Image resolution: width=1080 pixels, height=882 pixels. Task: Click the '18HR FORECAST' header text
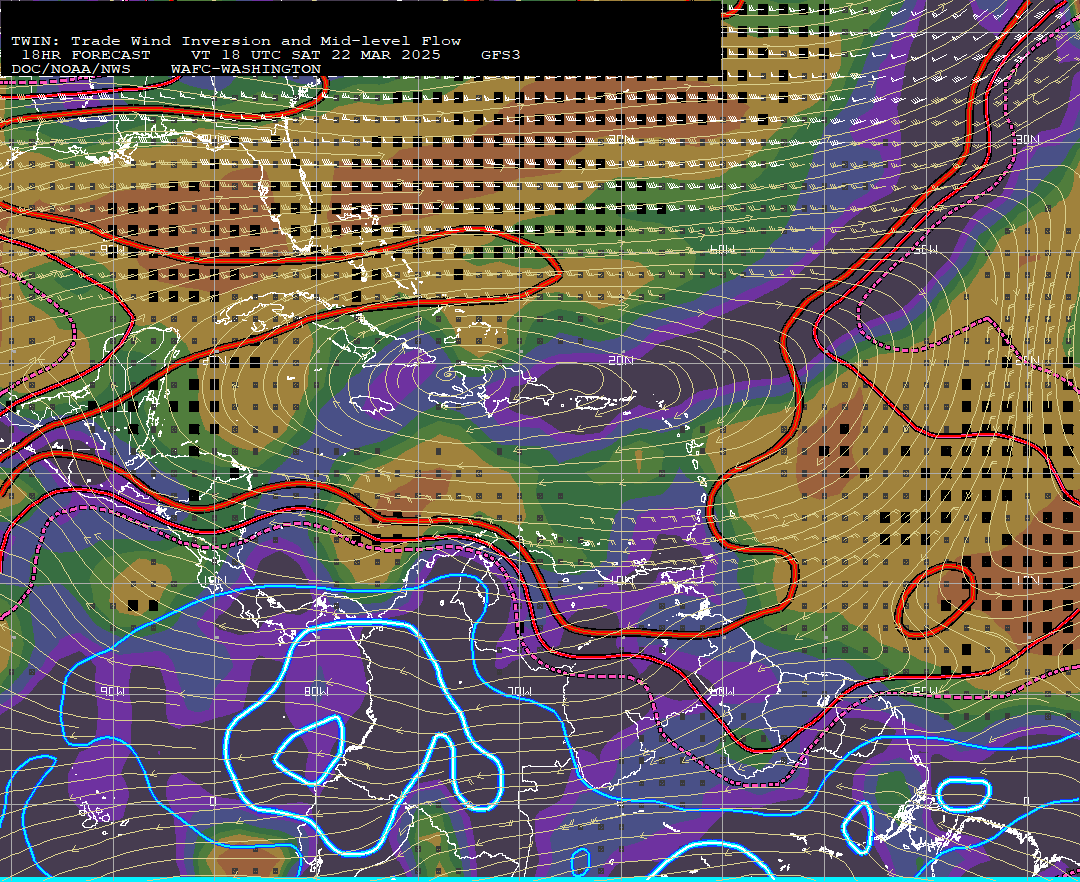(86, 55)
